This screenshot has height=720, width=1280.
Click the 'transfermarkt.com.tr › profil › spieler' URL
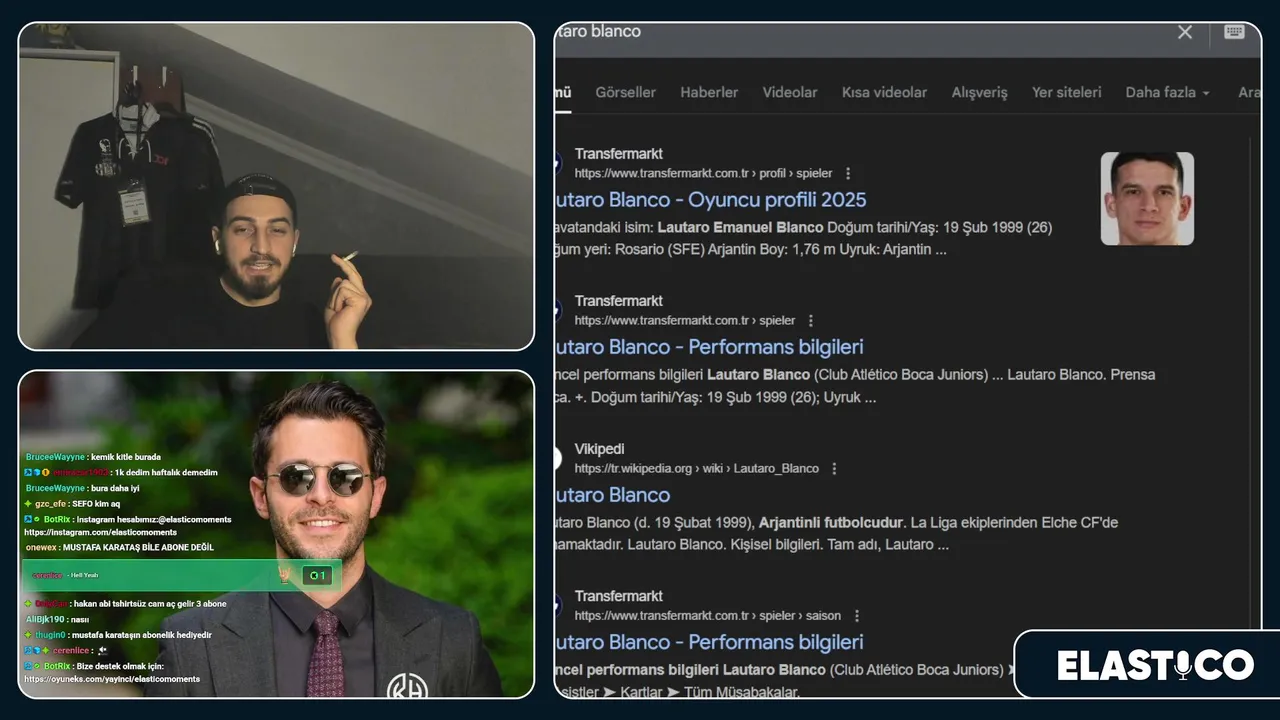[704, 173]
